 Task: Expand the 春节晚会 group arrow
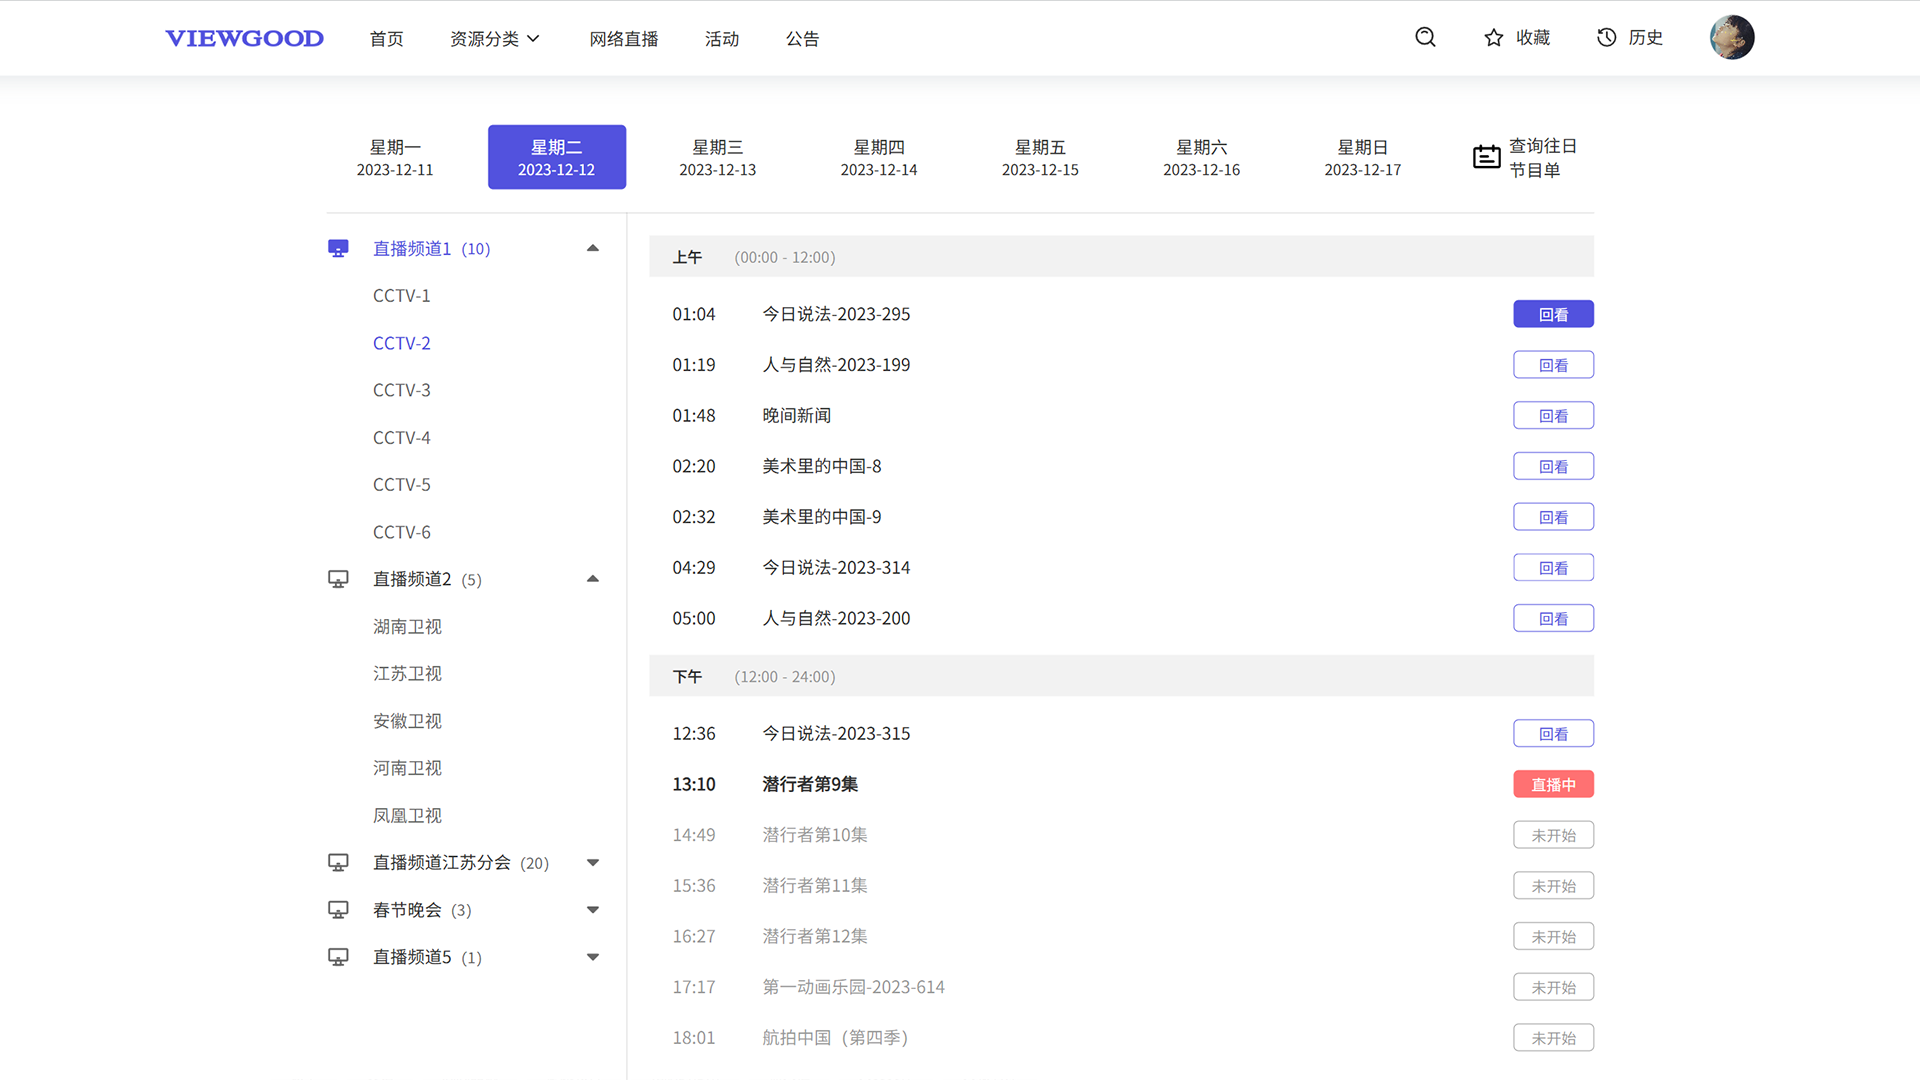pos(592,910)
